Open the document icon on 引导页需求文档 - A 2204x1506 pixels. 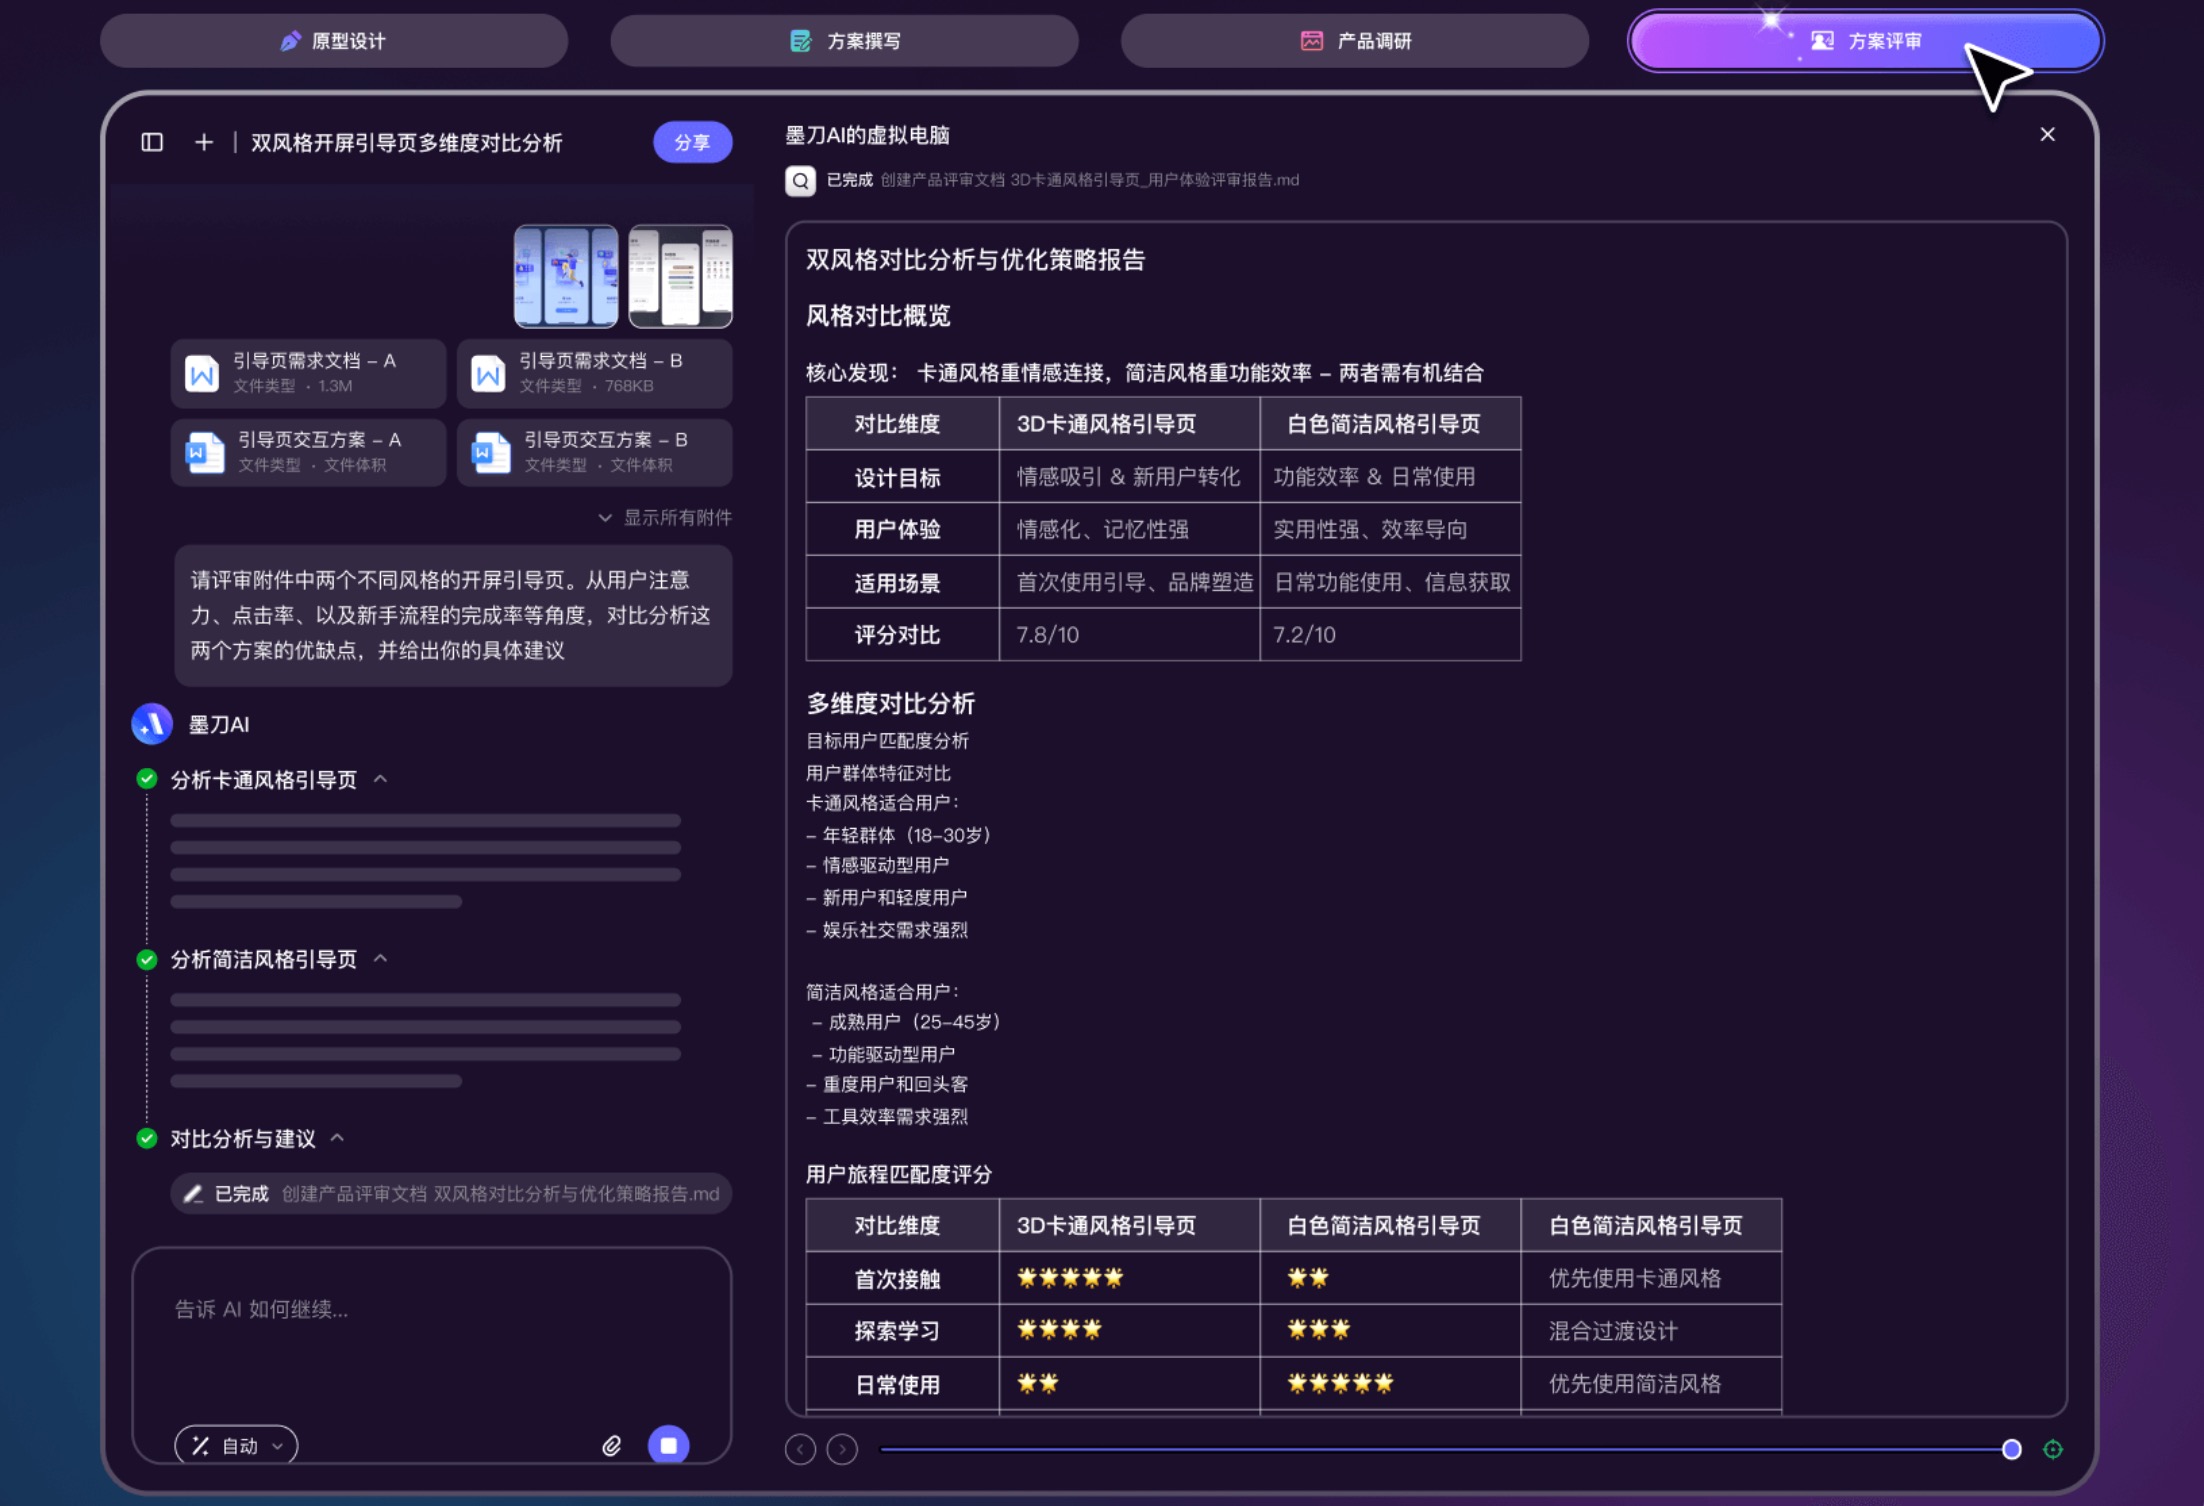203,372
